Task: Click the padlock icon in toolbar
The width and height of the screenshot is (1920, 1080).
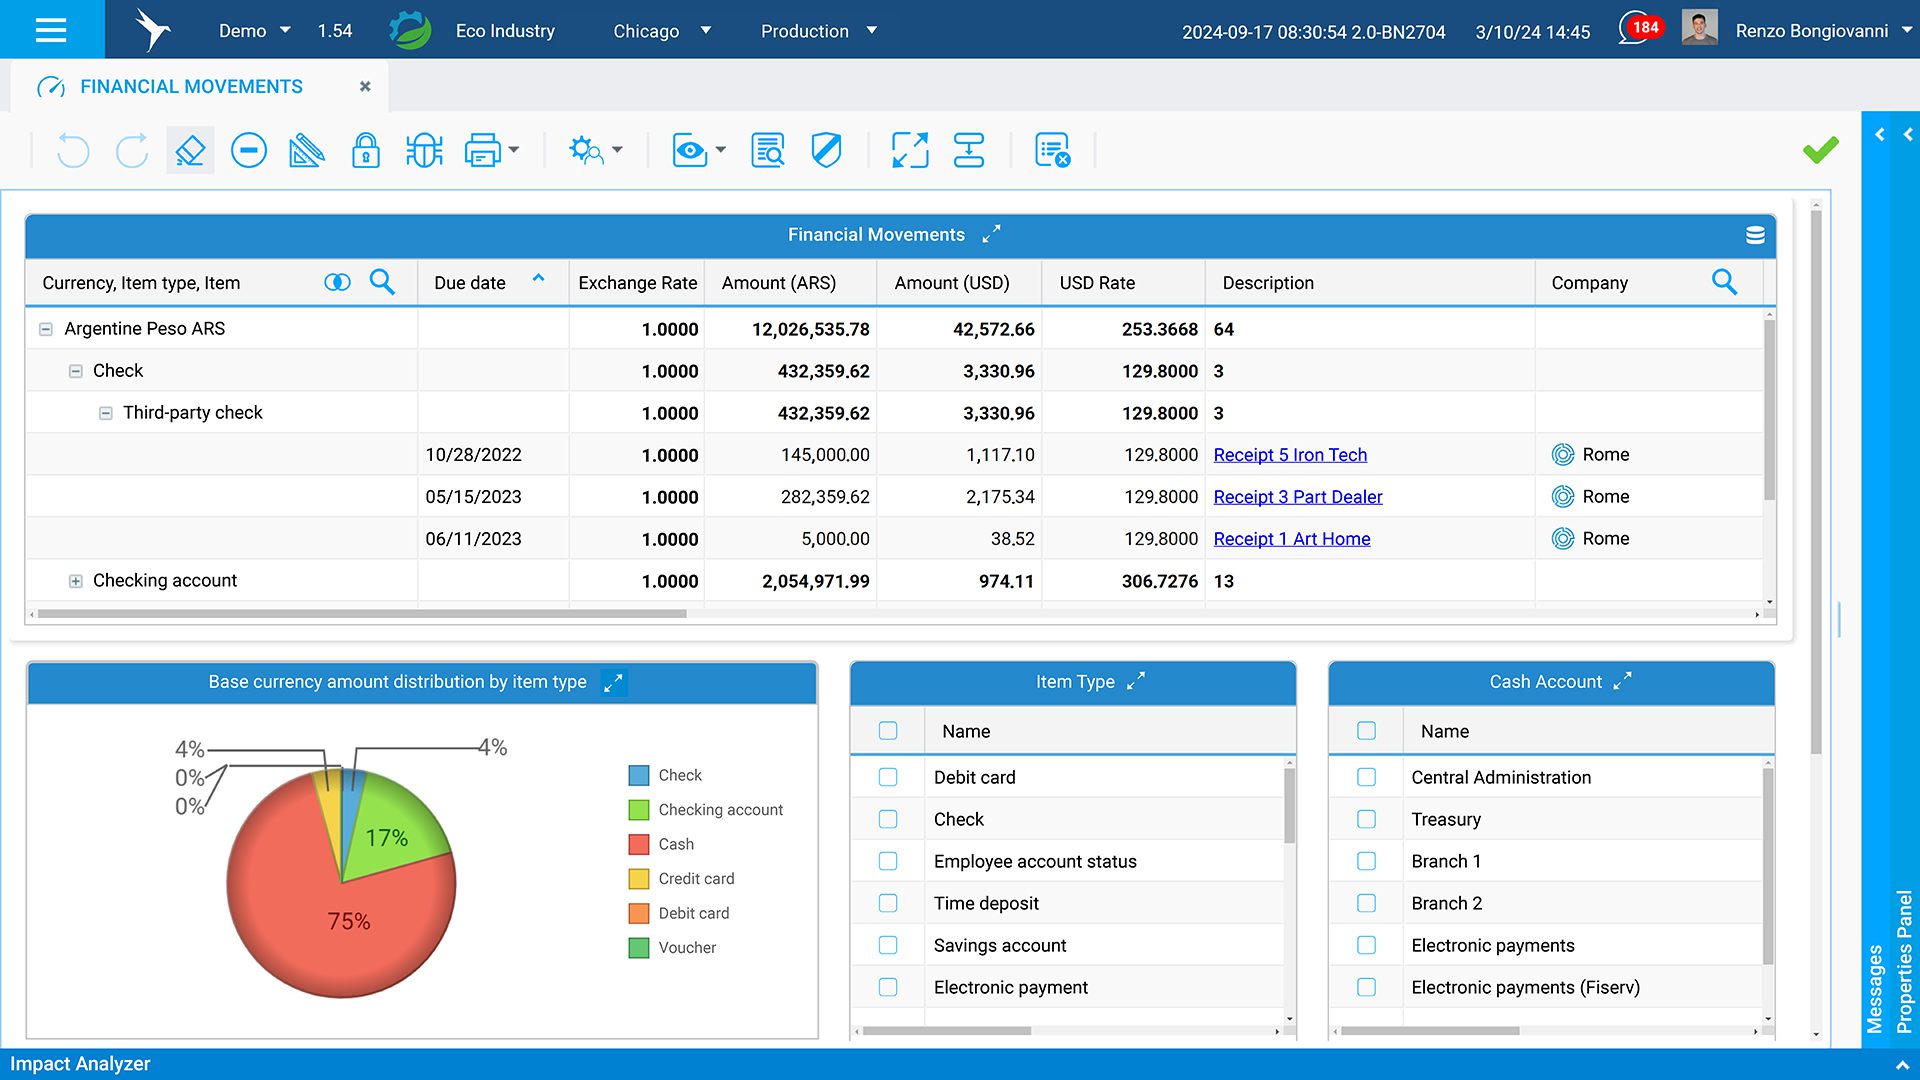Action: pyautogui.click(x=365, y=151)
